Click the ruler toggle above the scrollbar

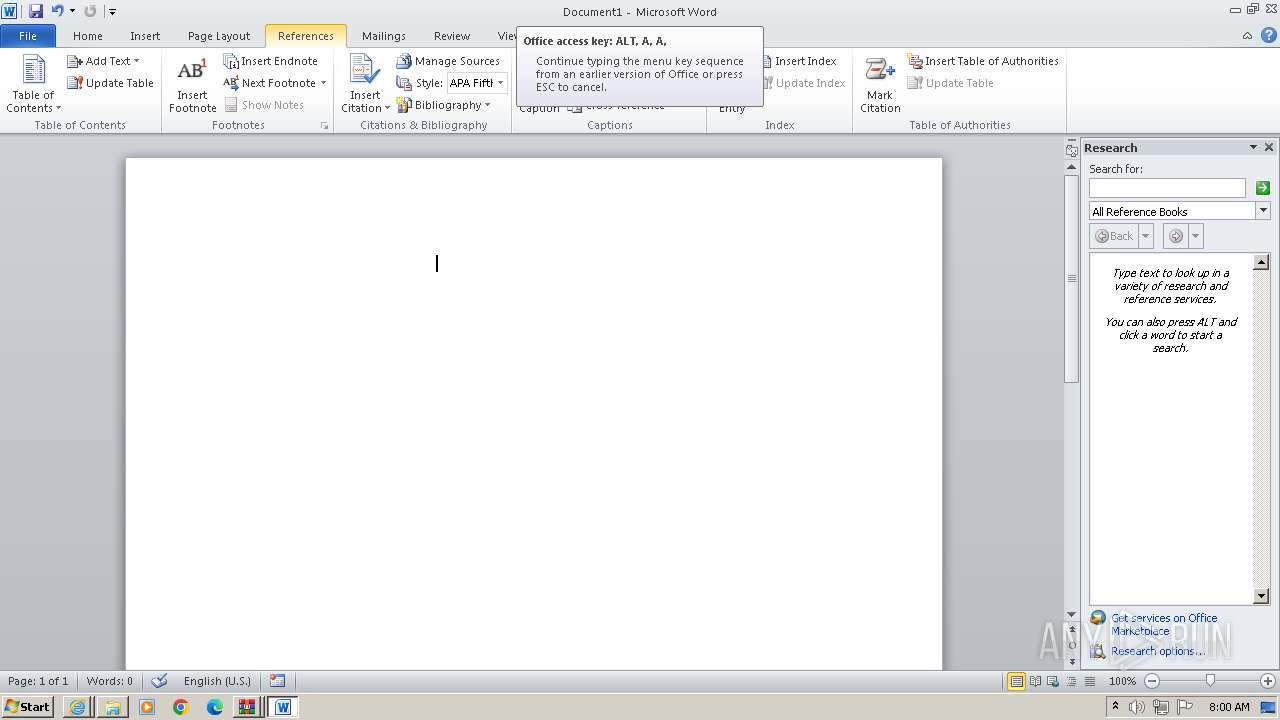(x=1071, y=149)
